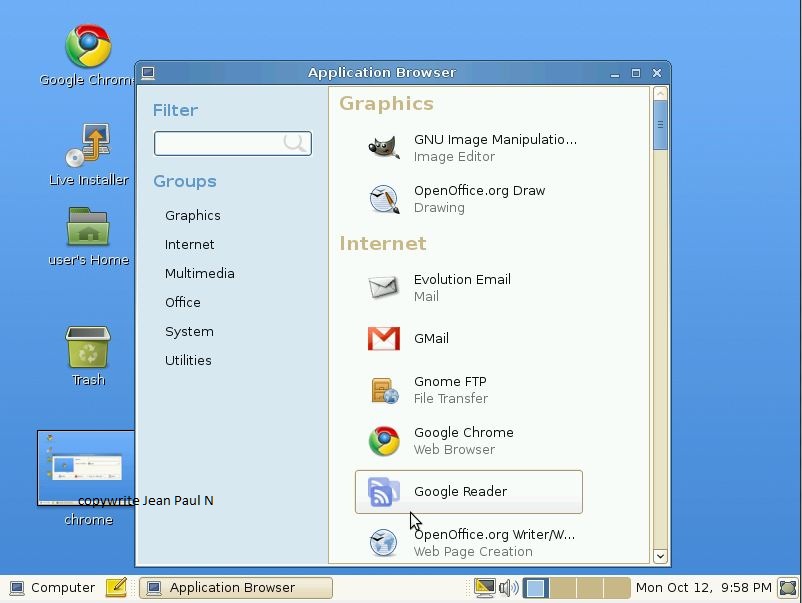
Task: Show the Office group applications
Action: pyautogui.click(x=183, y=303)
